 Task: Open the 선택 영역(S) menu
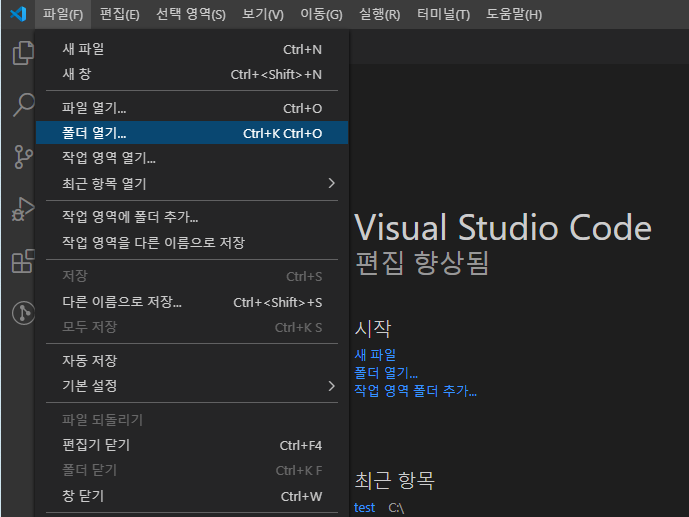pos(191,14)
